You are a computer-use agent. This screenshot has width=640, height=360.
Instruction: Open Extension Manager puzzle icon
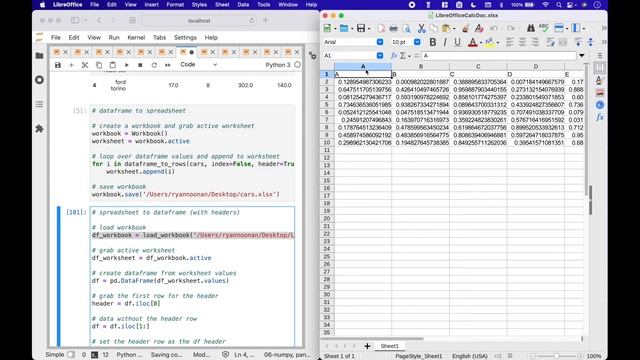pos(39,129)
